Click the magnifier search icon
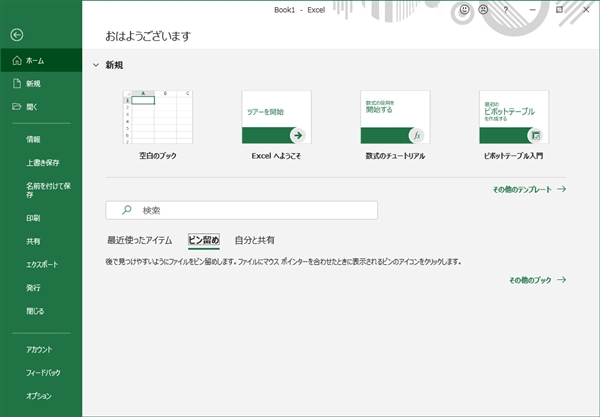Image resolution: width=600 pixels, height=417 pixels. coord(127,210)
